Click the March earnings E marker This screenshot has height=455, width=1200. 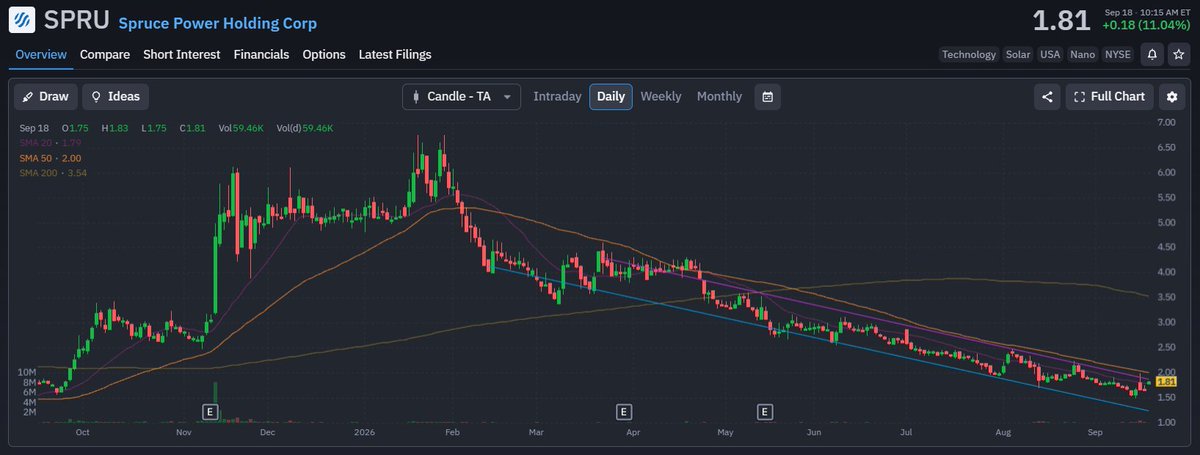tap(623, 411)
